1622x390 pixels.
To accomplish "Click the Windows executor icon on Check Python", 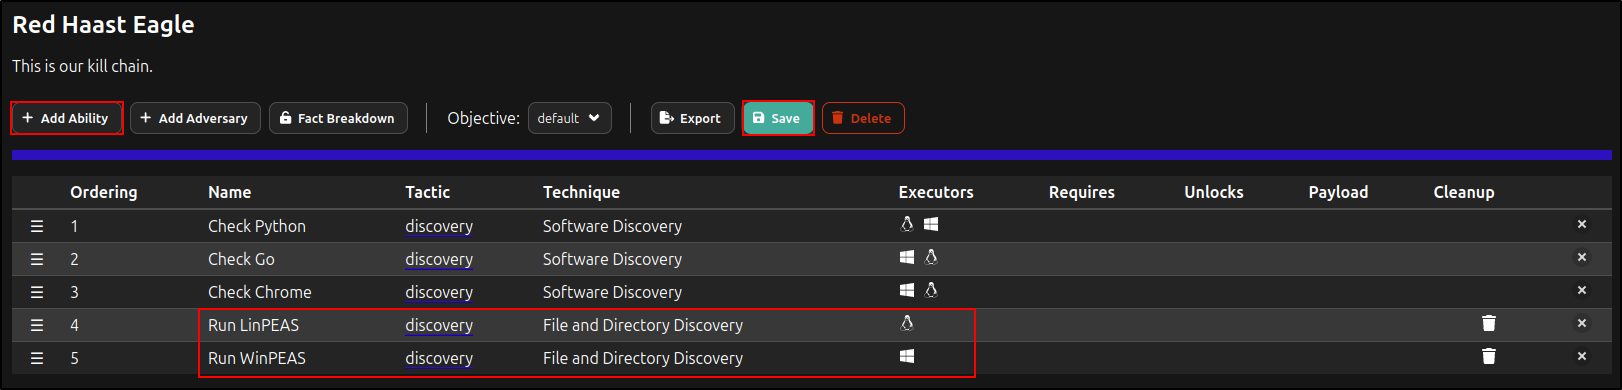I will [x=931, y=224].
